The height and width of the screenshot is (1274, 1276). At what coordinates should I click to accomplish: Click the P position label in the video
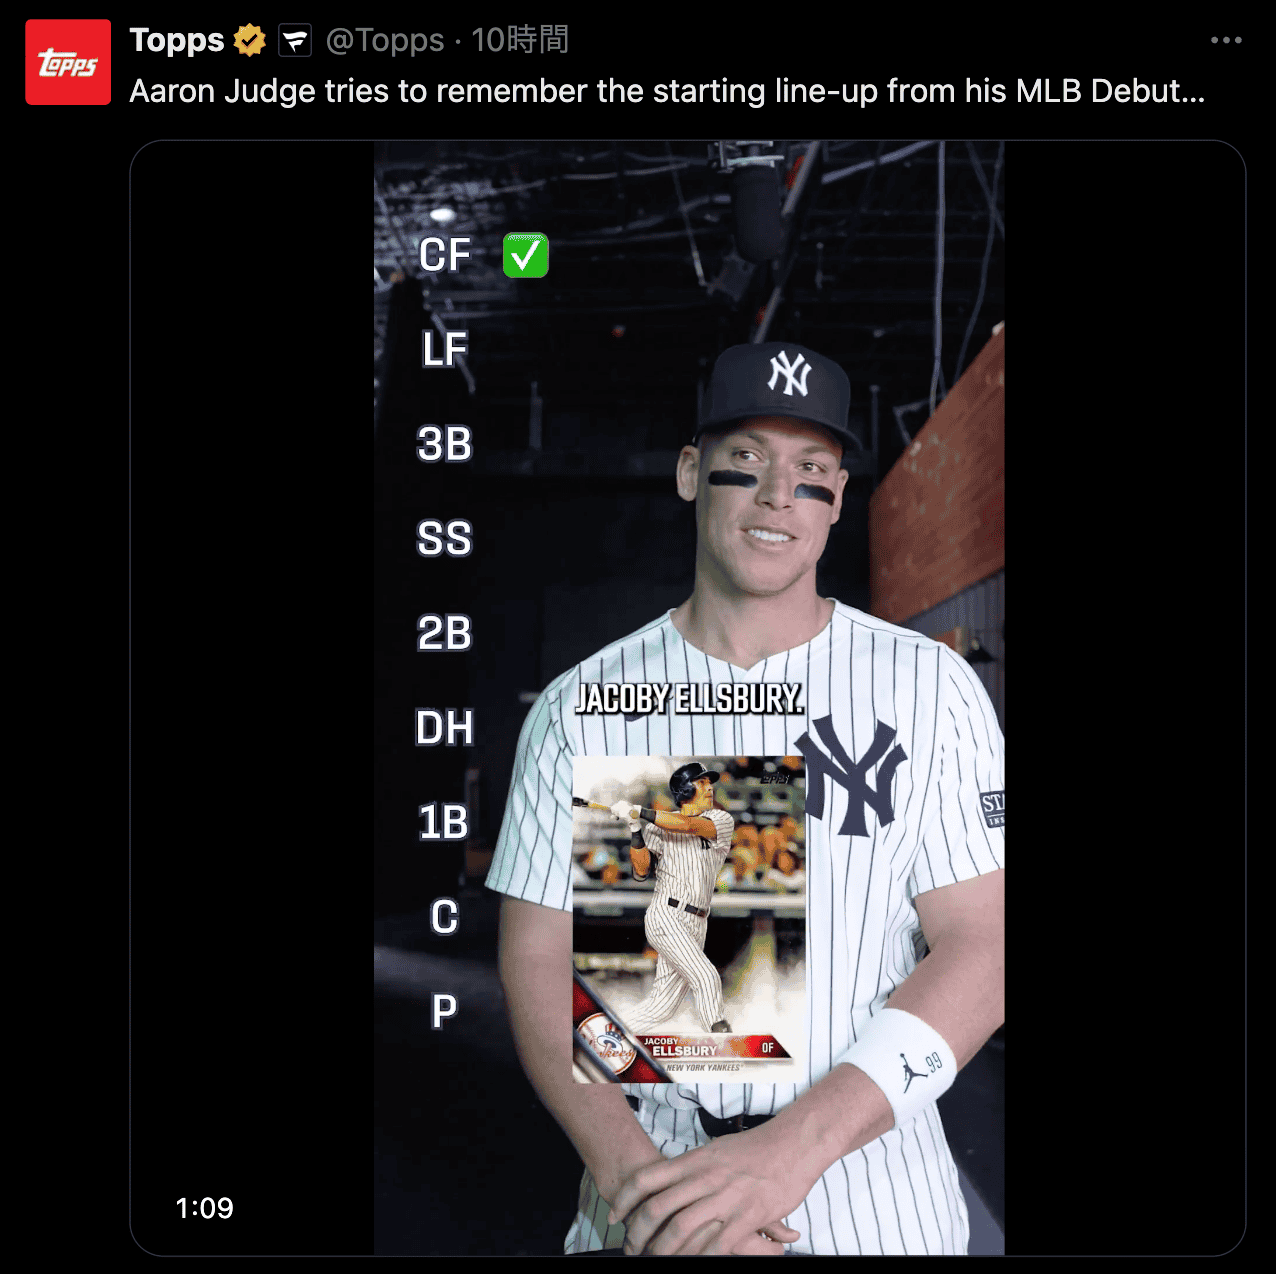pyautogui.click(x=445, y=1012)
